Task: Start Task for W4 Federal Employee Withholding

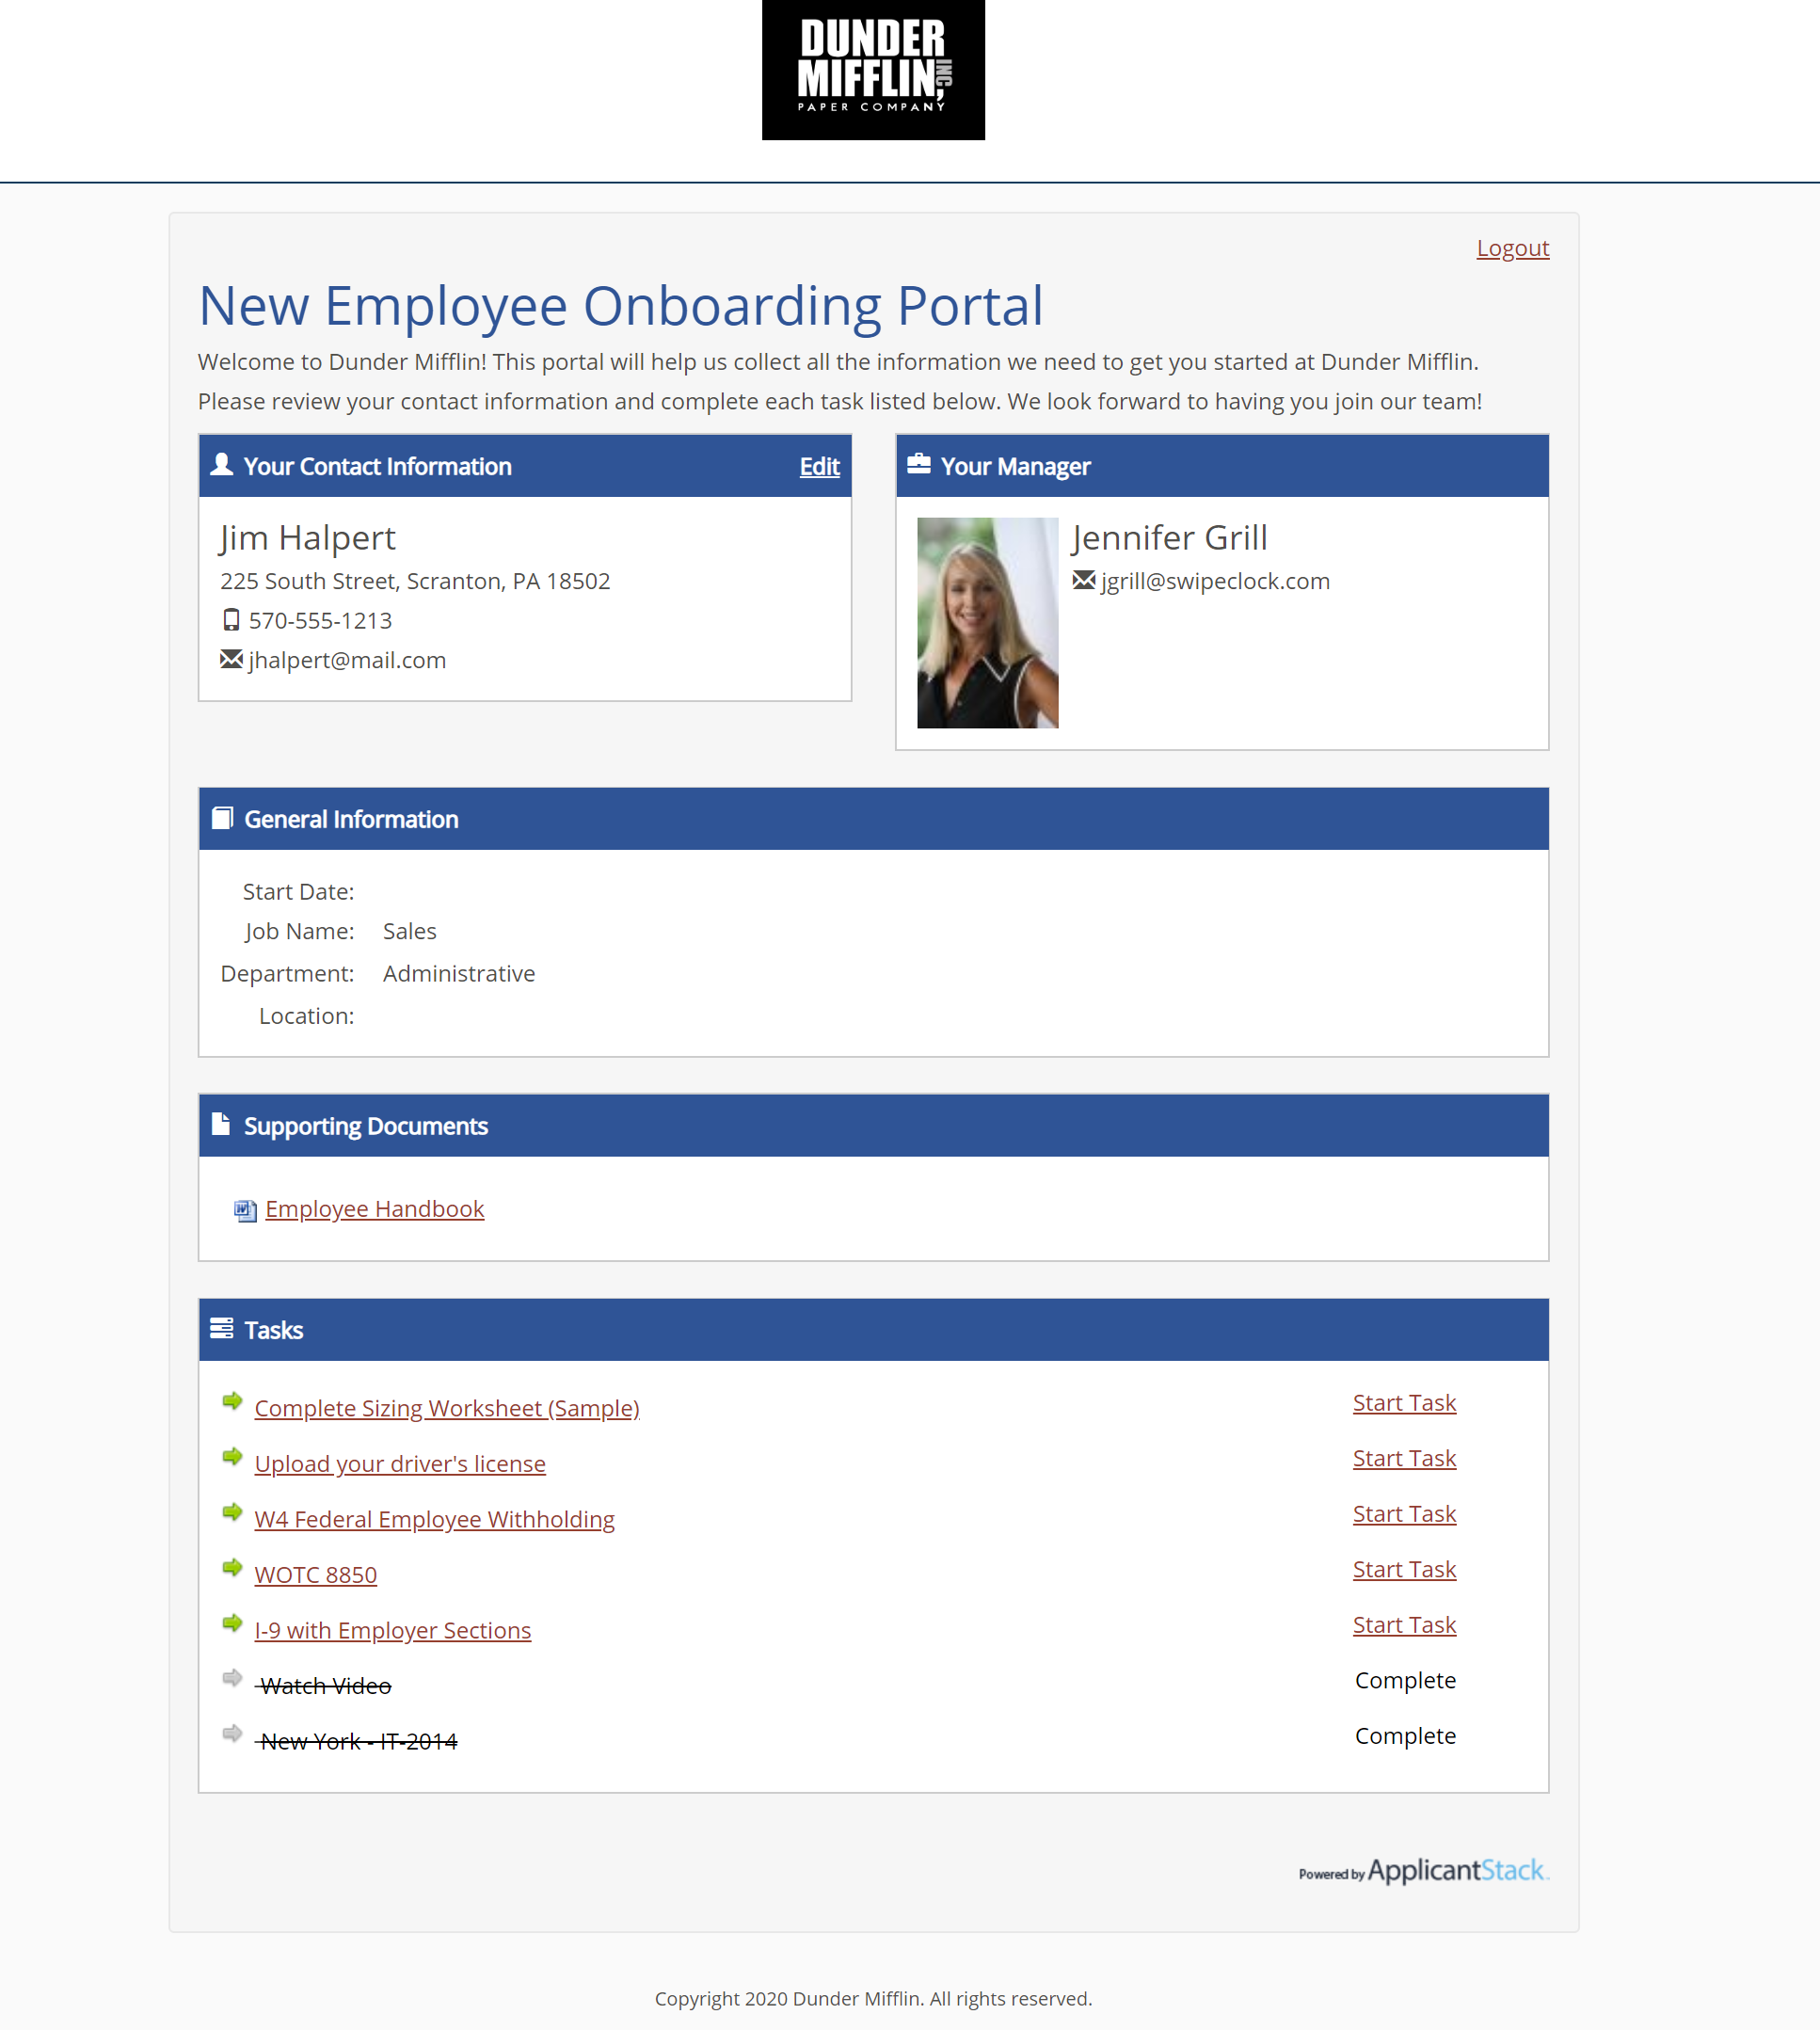Action: click(x=1404, y=1514)
